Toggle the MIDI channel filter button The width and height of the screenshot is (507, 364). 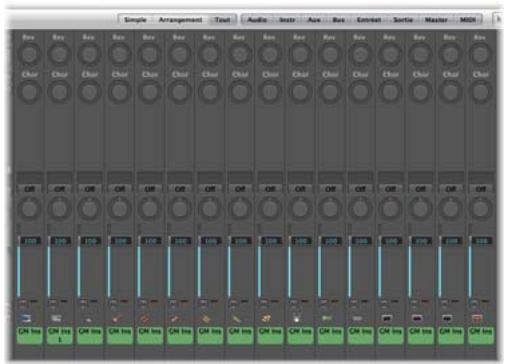pos(468,20)
